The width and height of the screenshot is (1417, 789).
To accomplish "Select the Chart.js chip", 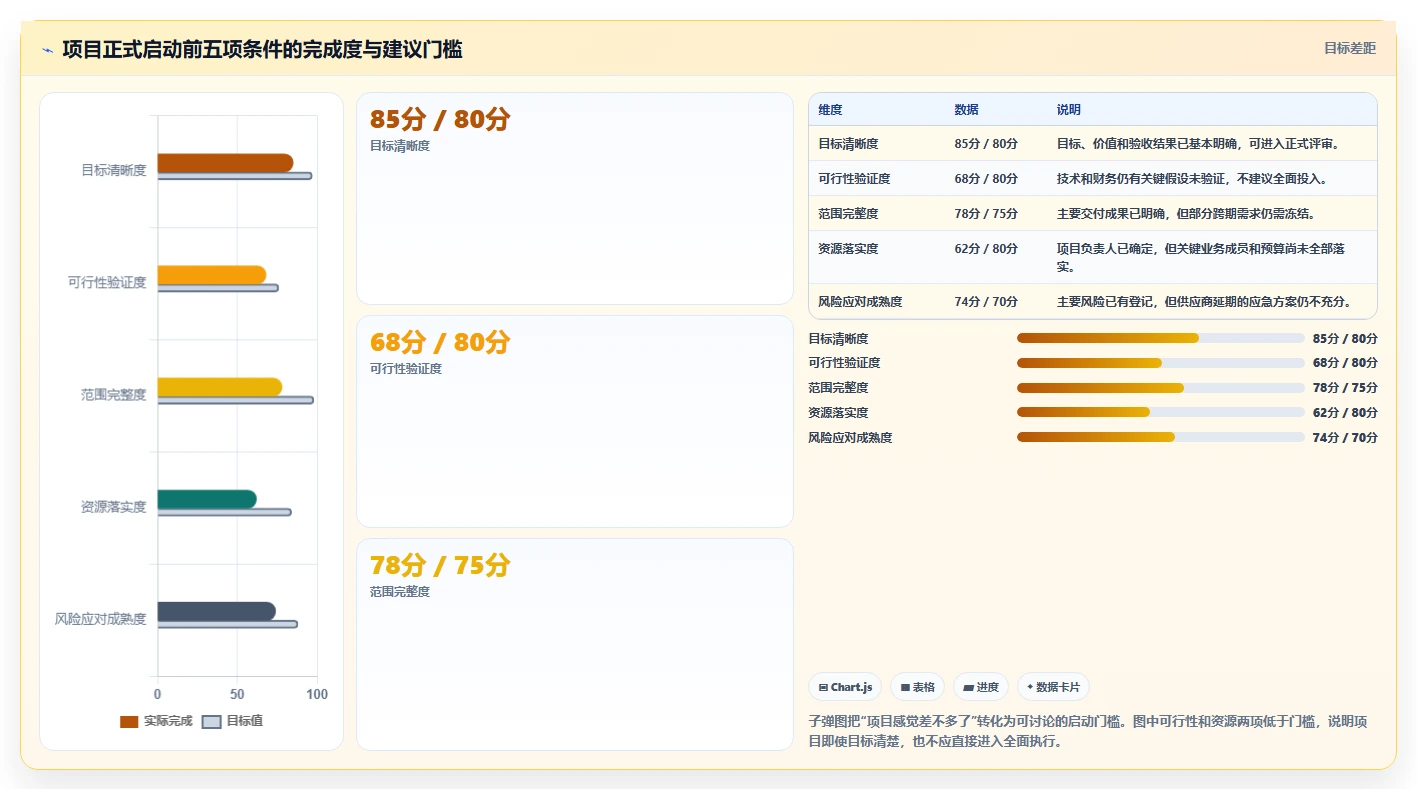I will pyautogui.click(x=845, y=687).
